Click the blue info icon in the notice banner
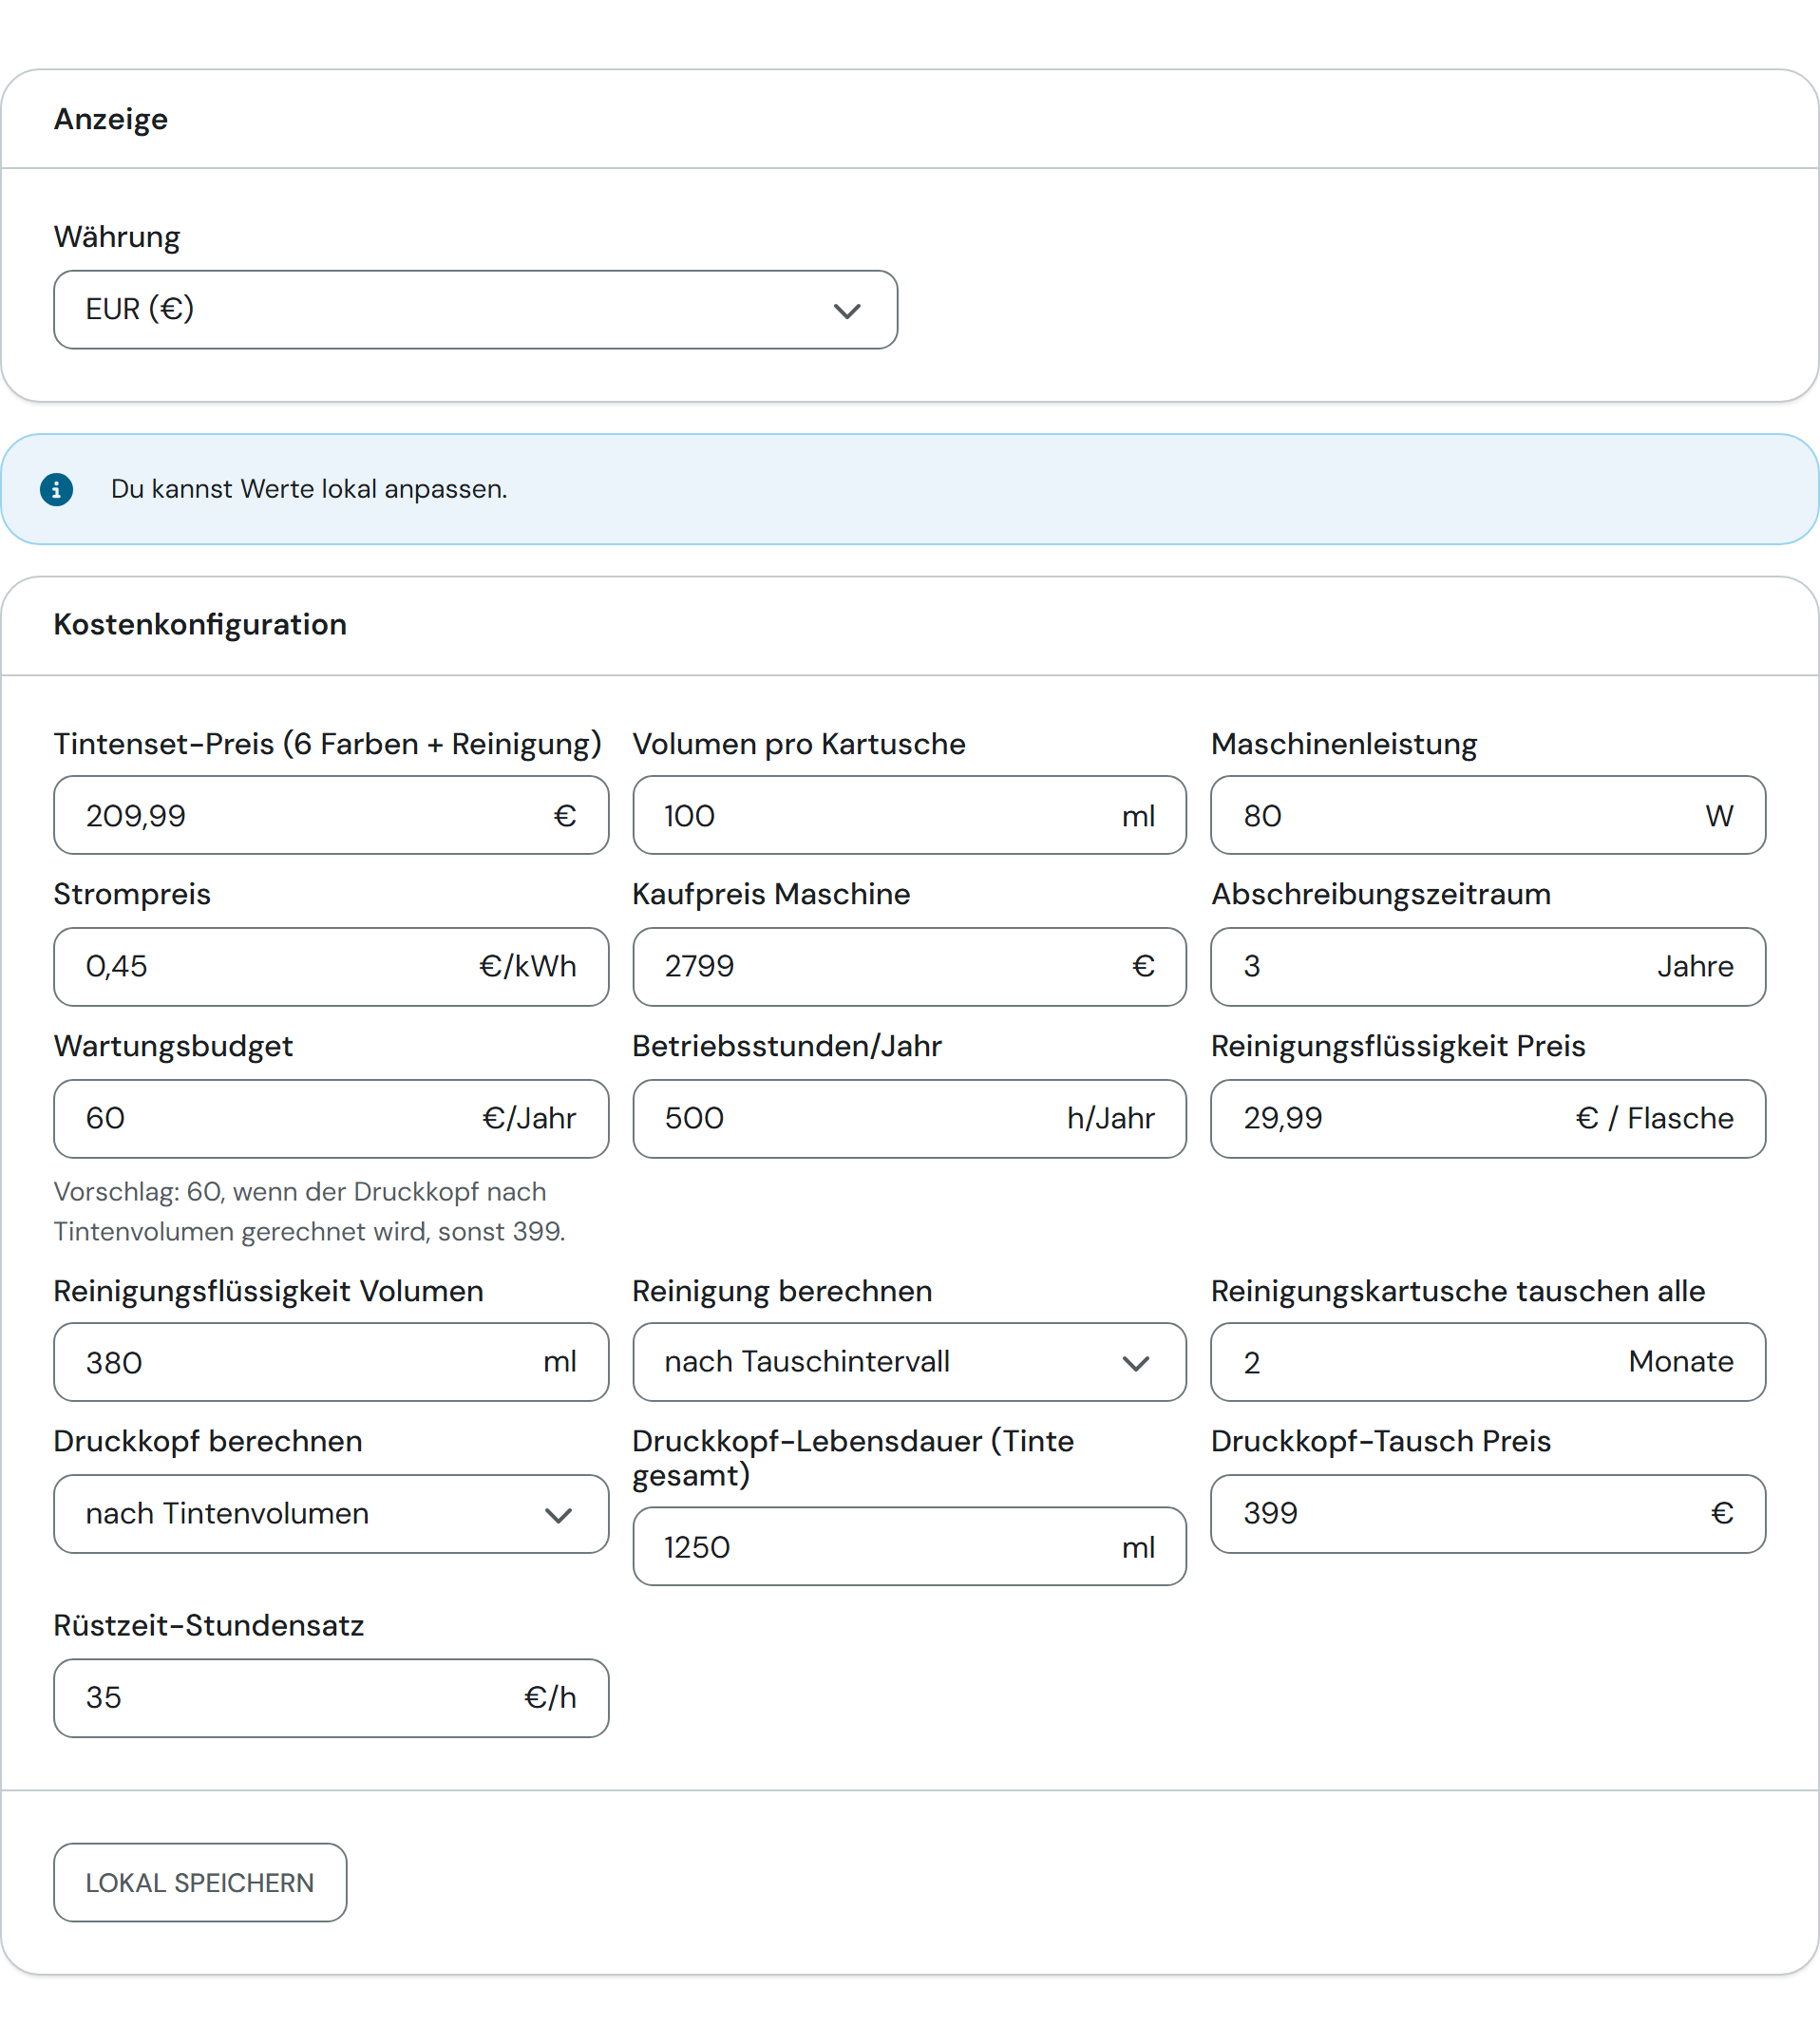Image resolution: width=1820 pixels, height=2044 pixels. 56,489
